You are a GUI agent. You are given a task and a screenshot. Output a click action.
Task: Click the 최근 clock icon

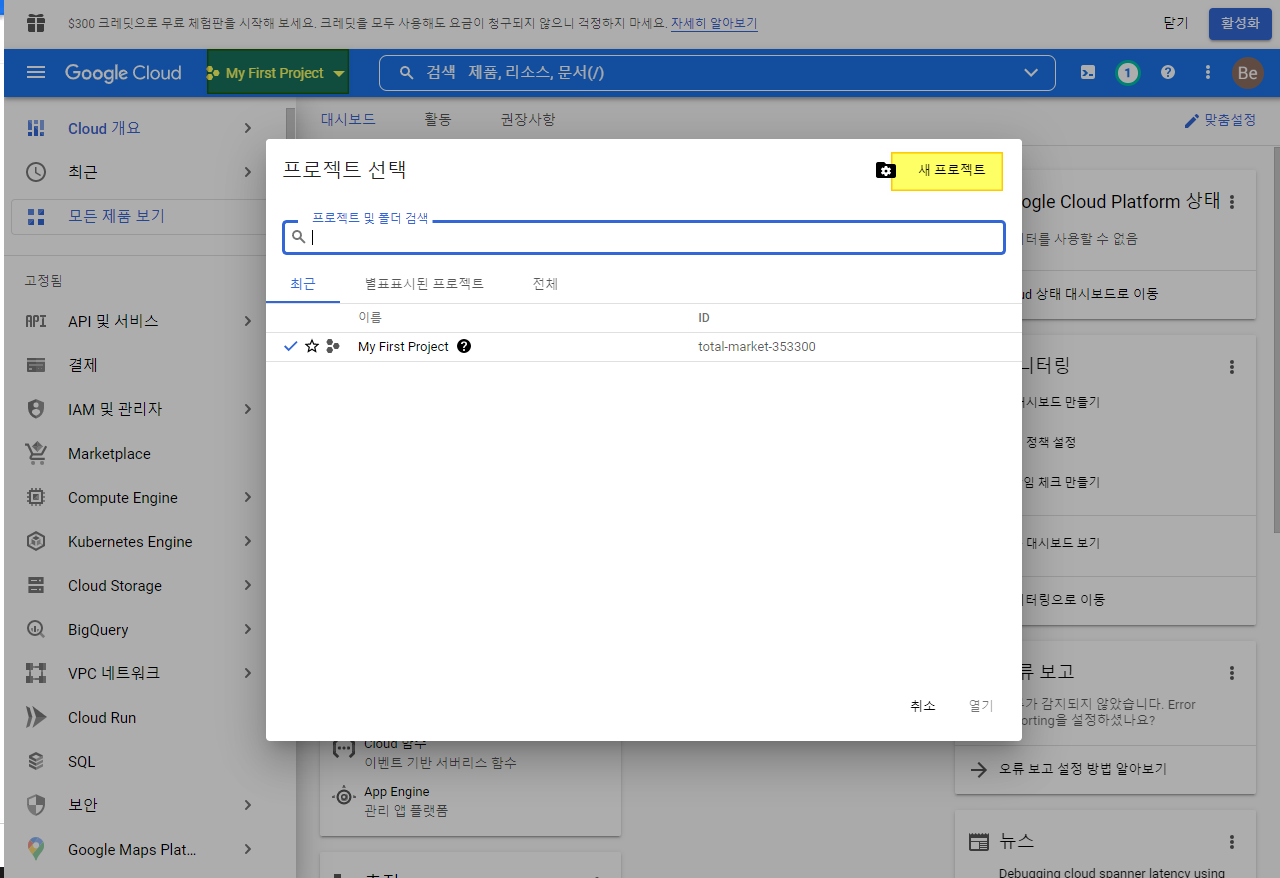point(36,172)
